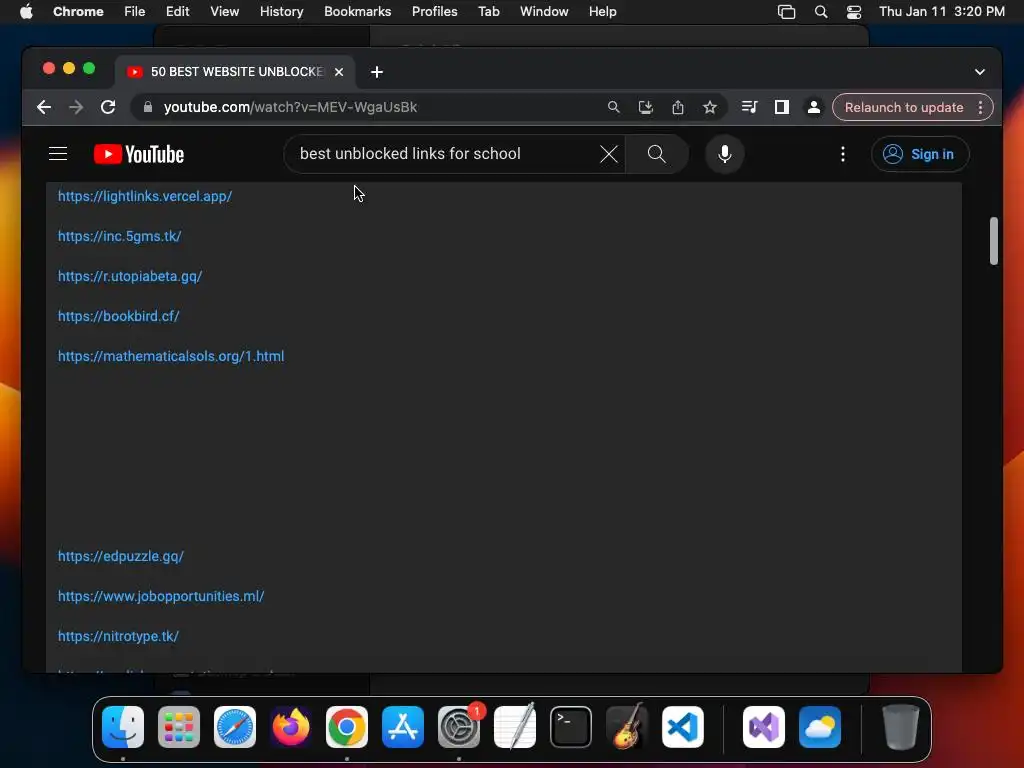Open the Profiles menu

(x=434, y=11)
